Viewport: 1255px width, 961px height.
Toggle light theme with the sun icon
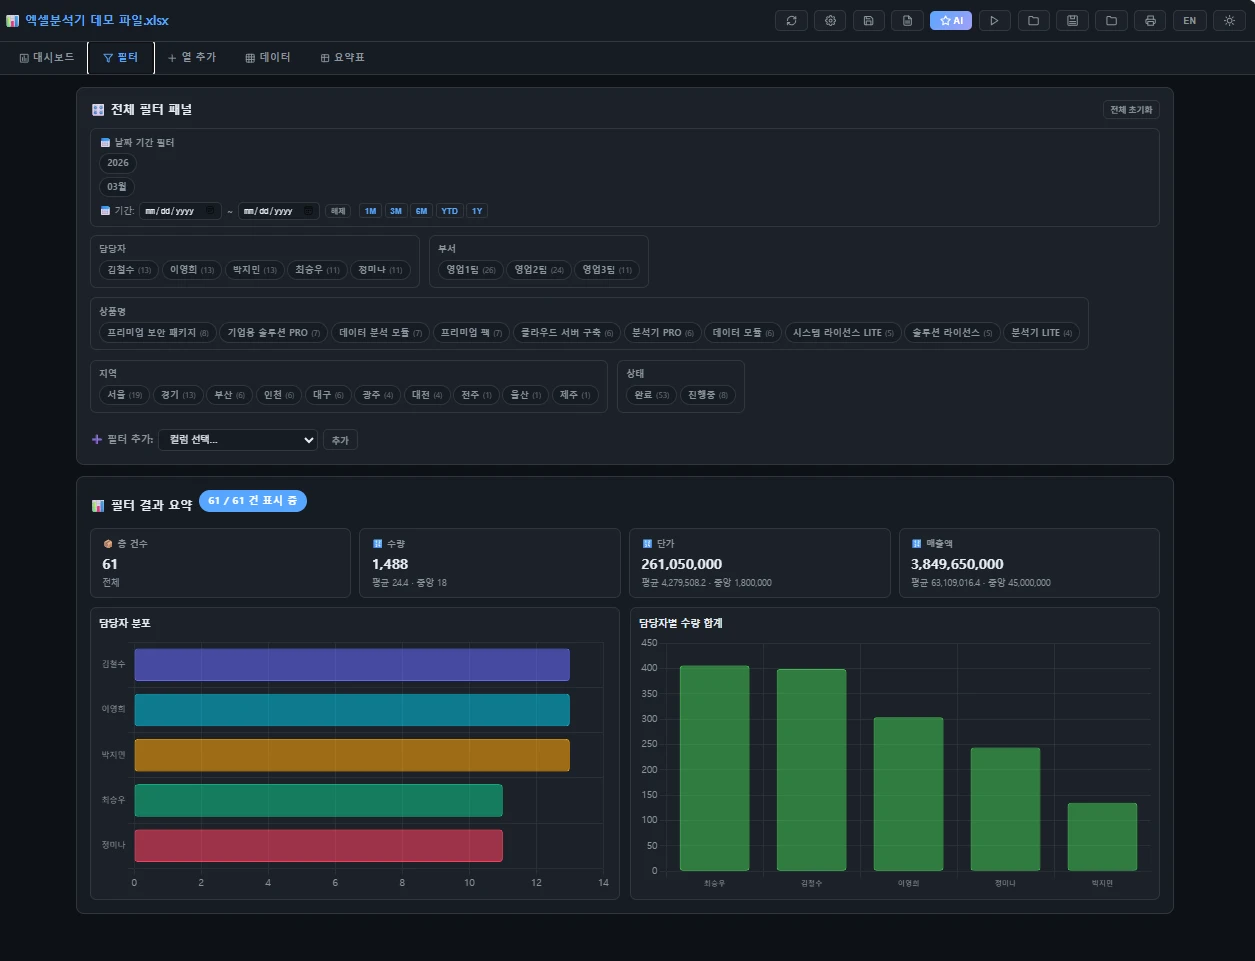1229,21
